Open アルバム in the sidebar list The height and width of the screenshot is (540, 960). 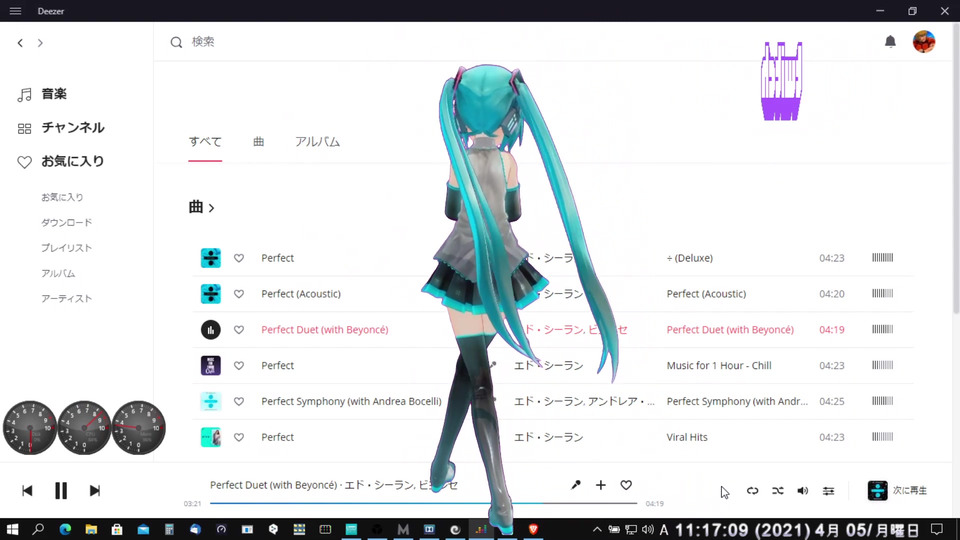pyautogui.click(x=58, y=273)
